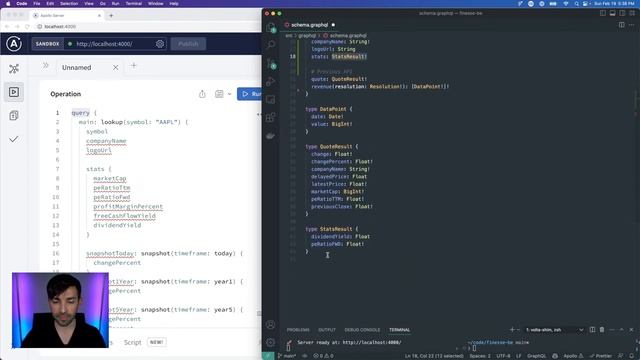Open the Schema view in Apollo sidebar
Screen dimensions: 640x360
click(14, 69)
